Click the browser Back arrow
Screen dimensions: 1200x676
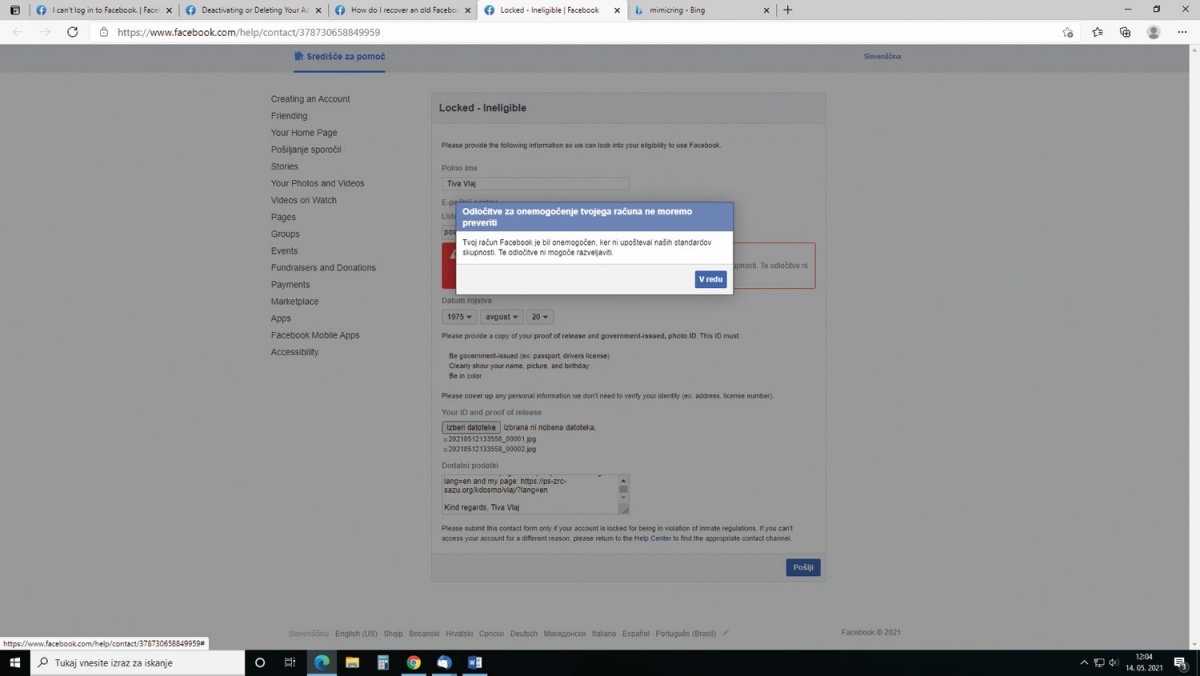(17, 32)
